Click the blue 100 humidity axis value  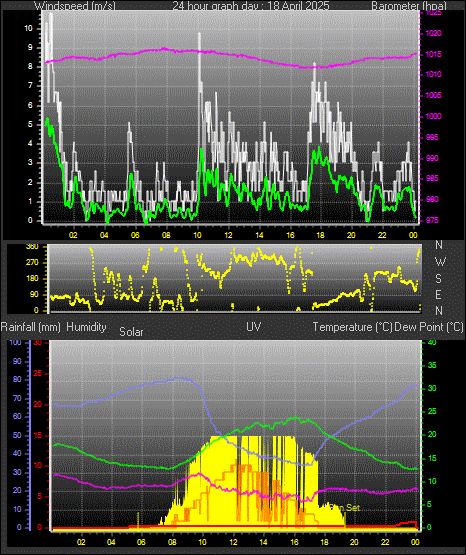16,343
